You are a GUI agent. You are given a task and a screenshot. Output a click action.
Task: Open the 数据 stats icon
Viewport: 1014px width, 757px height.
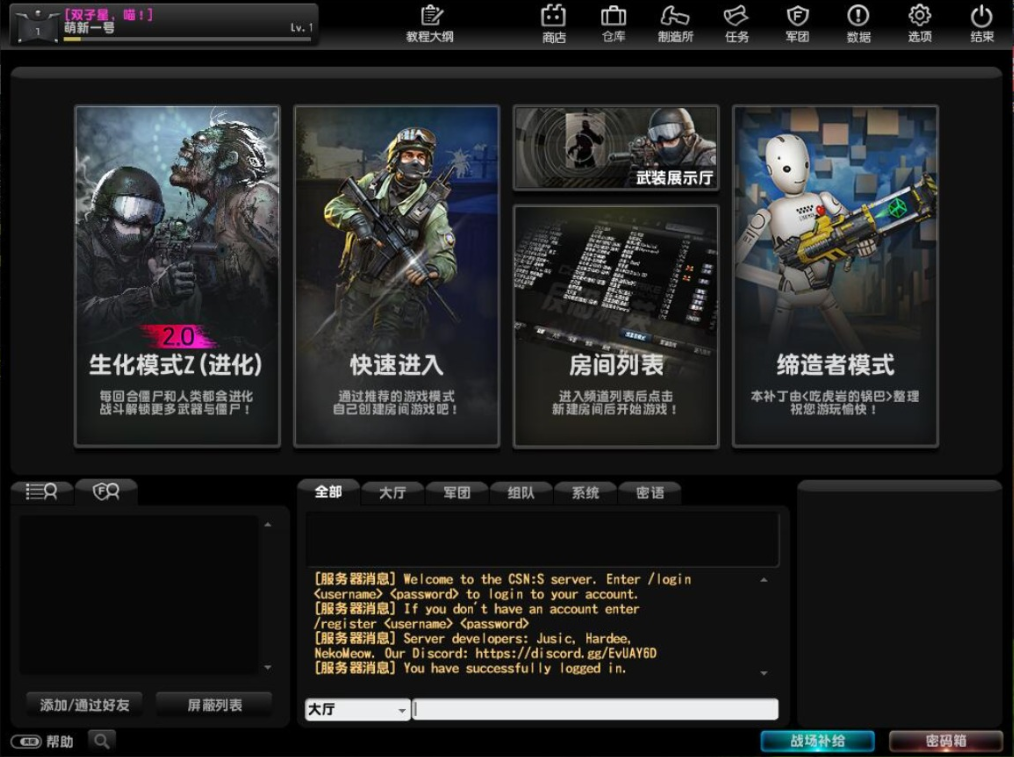(x=858, y=24)
